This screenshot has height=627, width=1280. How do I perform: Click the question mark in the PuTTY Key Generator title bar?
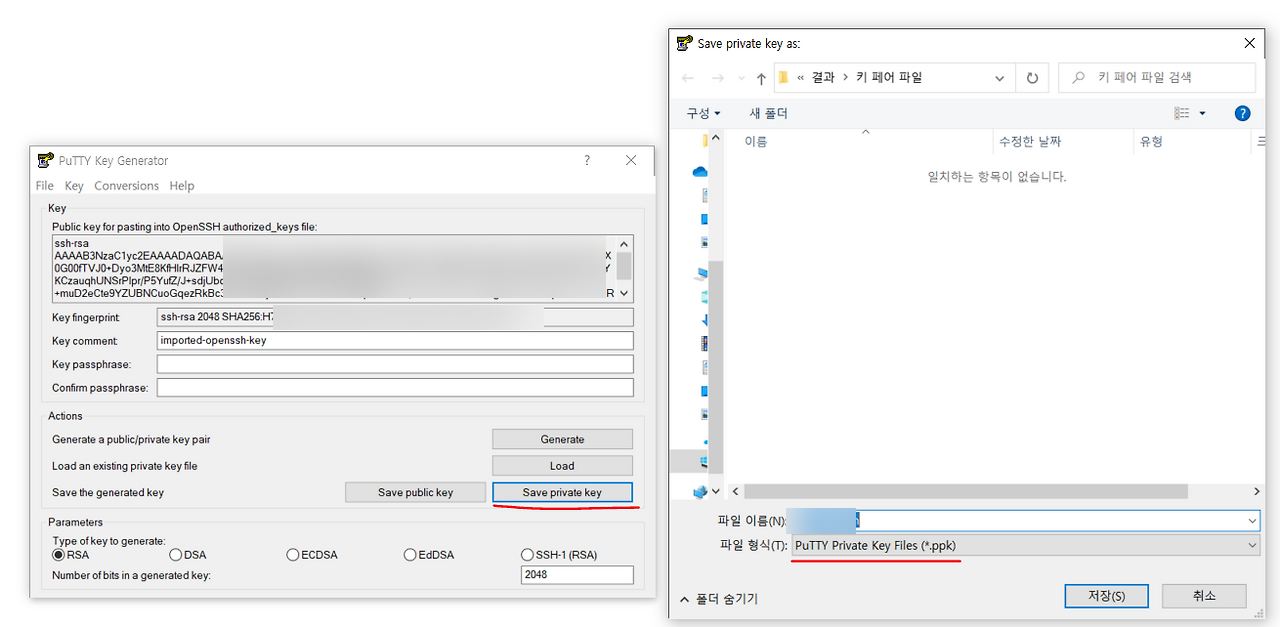587,160
